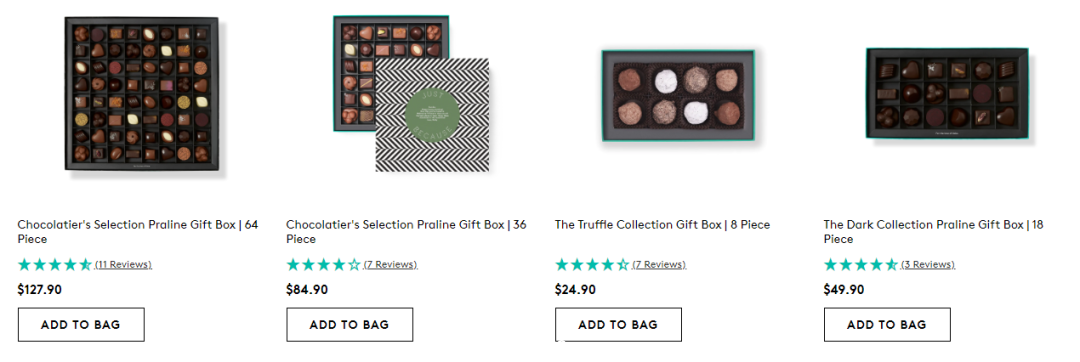Add the $84.90 gift box to bag
Viewport: 1080px width, 362px height.
pos(350,325)
